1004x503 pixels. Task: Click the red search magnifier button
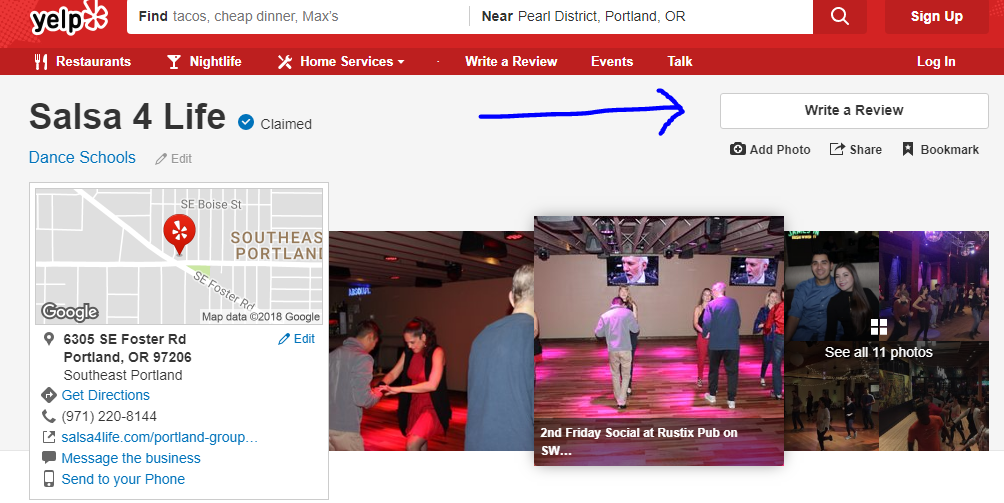[x=839, y=17]
